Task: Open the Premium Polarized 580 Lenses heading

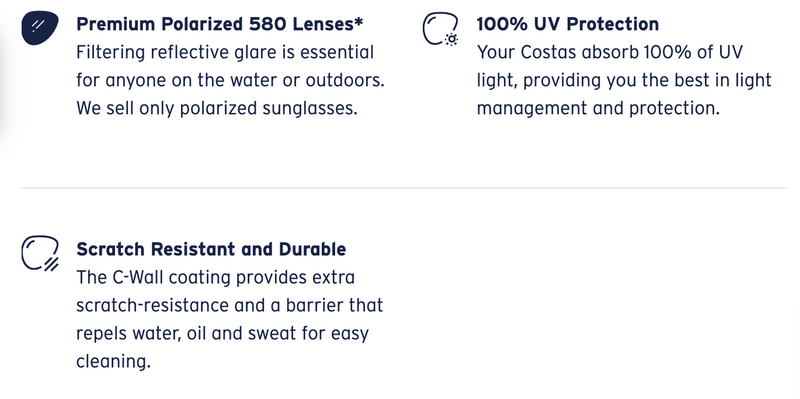Action: tap(220, 23)
